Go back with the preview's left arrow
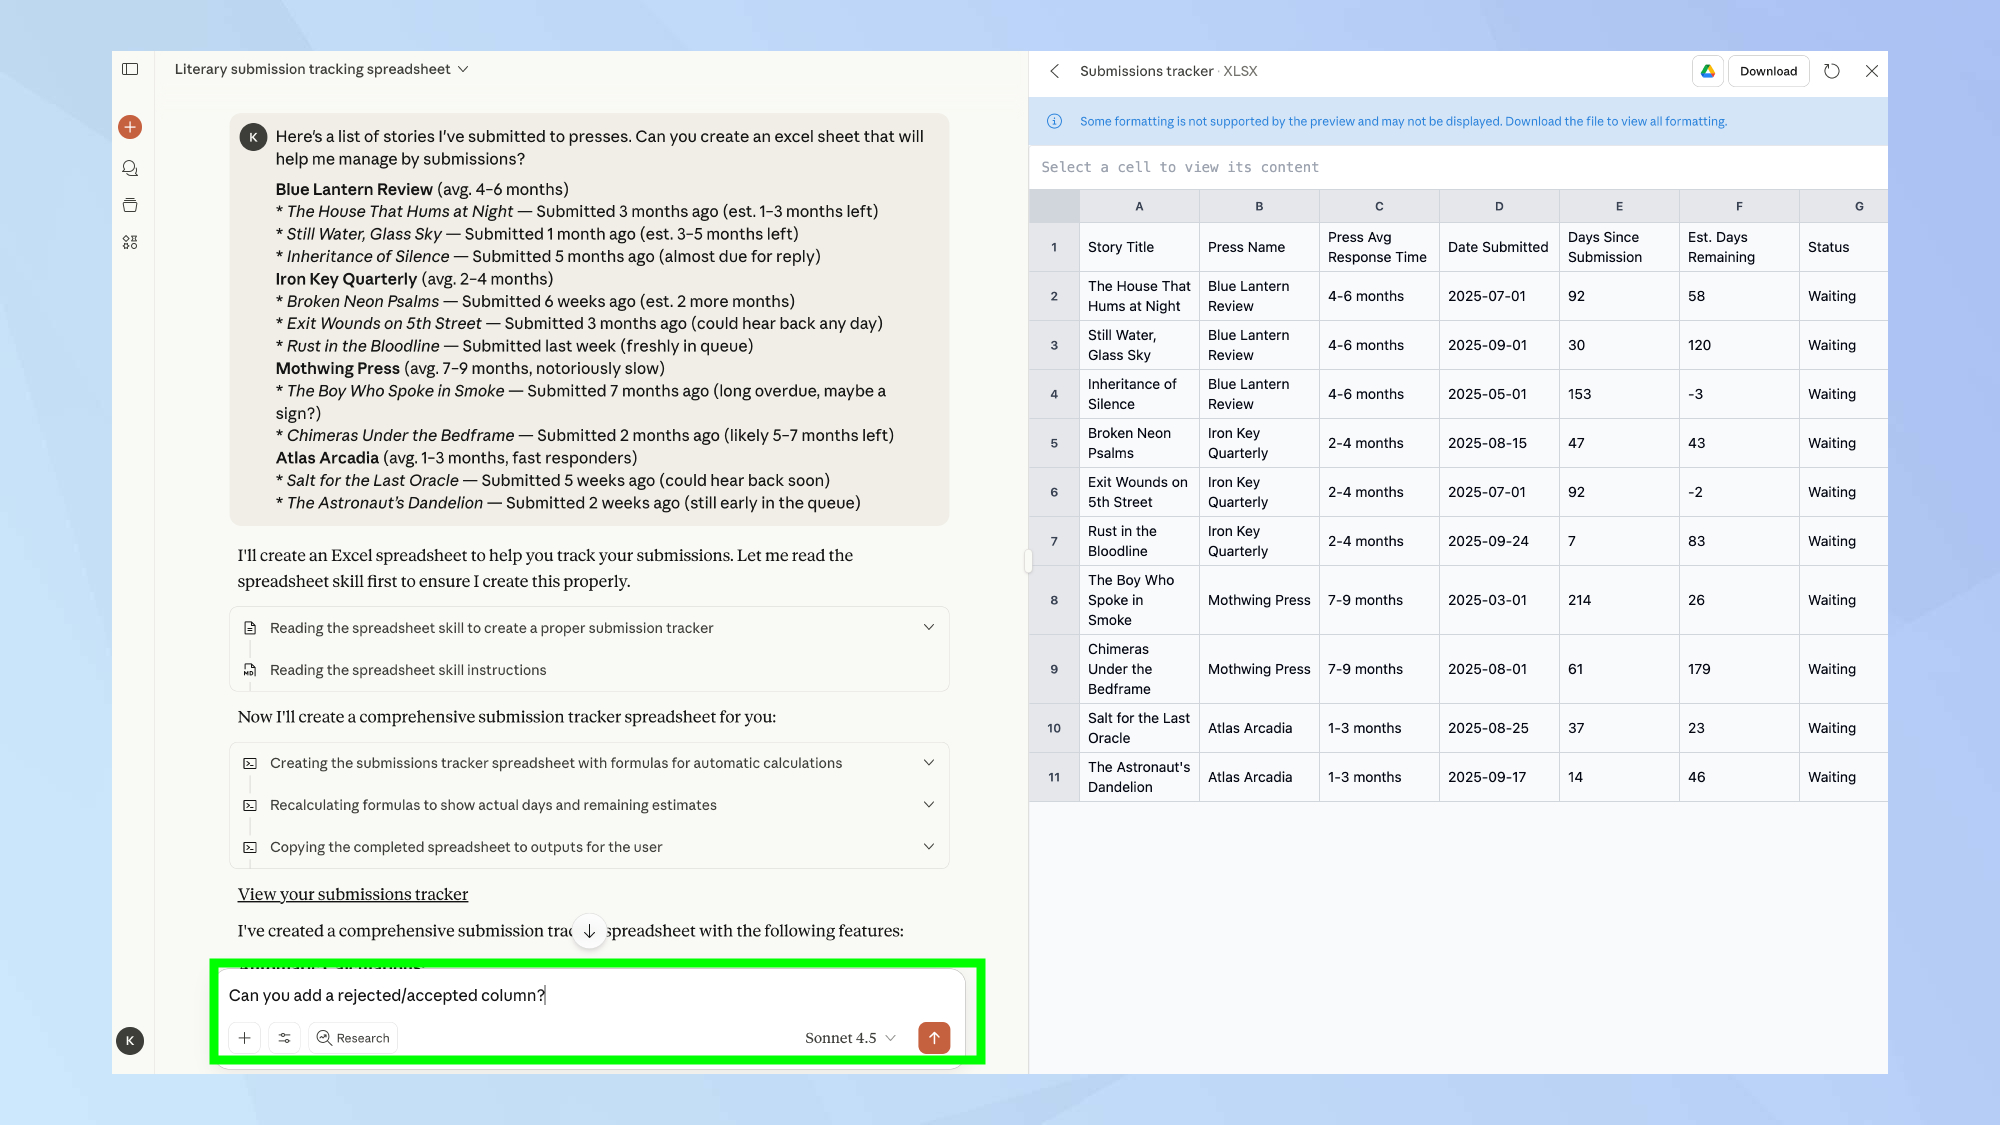 [1054, 71]
